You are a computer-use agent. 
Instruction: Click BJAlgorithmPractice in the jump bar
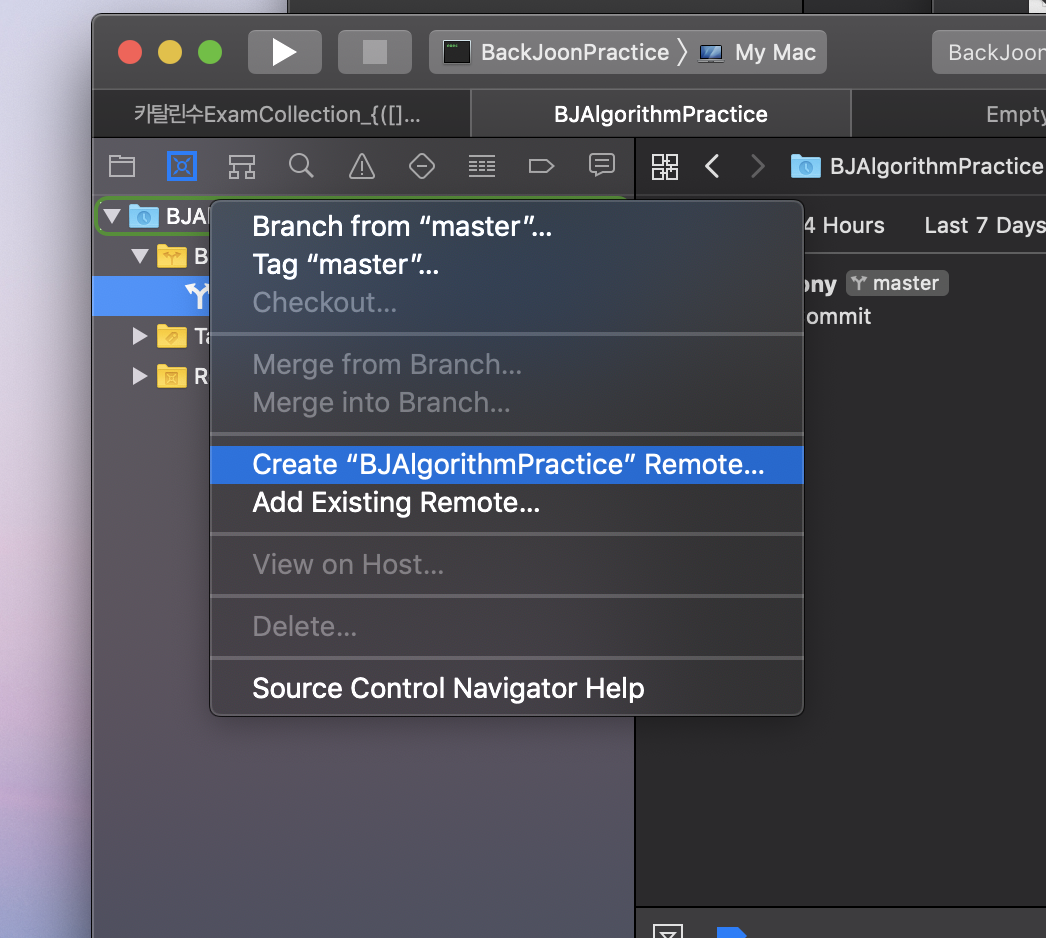(x=917, y=166)
